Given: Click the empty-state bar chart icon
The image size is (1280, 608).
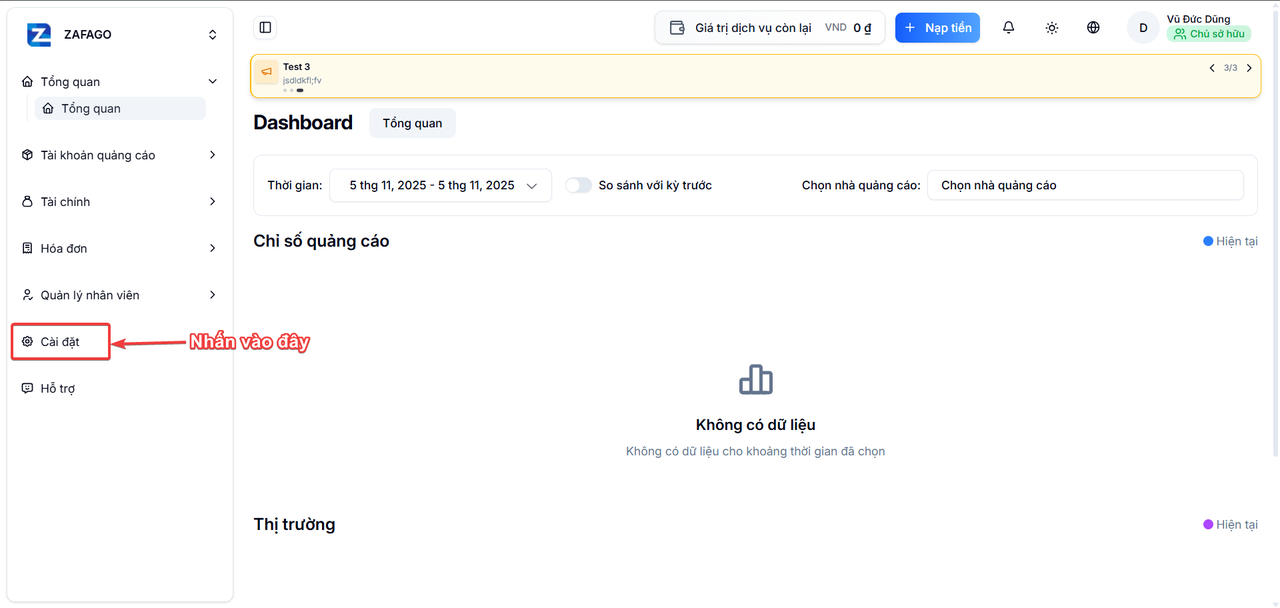Looking at the screenshot, I should click(x=756, y=379).
